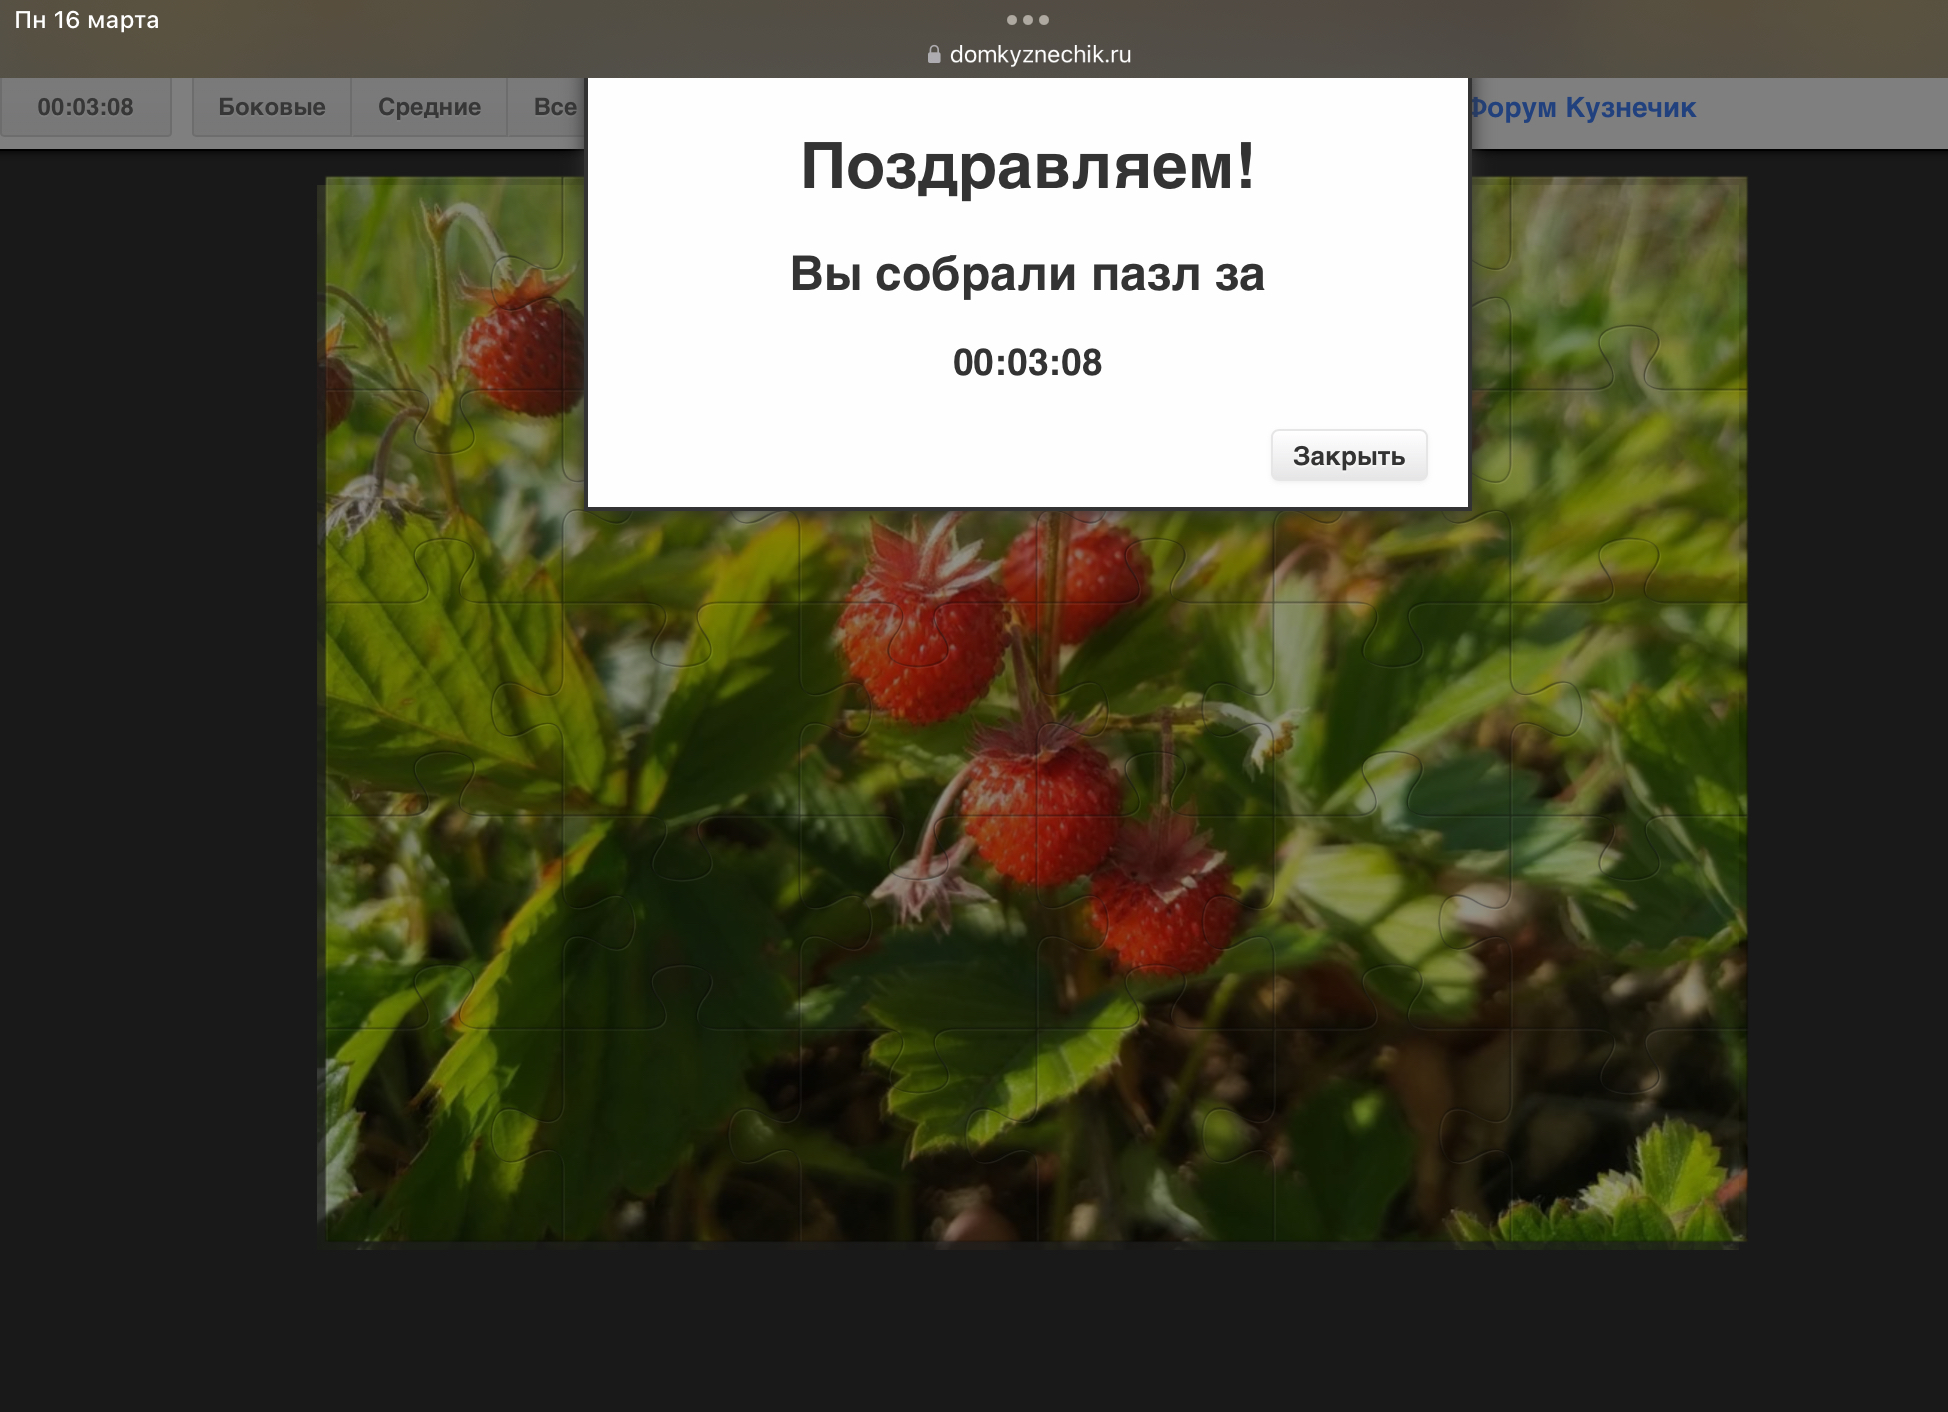Tap the domkyznechik.ru address text

(1040, 55)
